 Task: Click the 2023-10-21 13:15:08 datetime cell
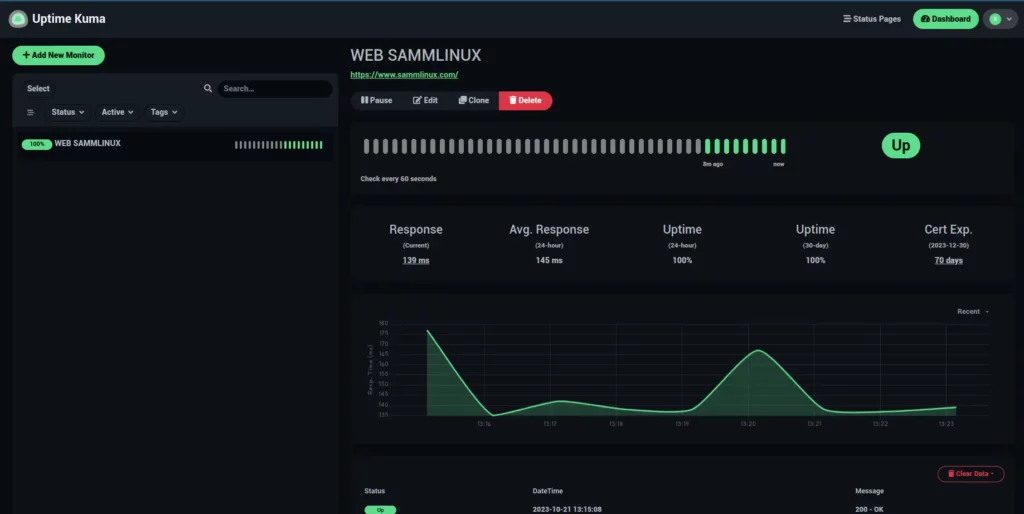567,509
